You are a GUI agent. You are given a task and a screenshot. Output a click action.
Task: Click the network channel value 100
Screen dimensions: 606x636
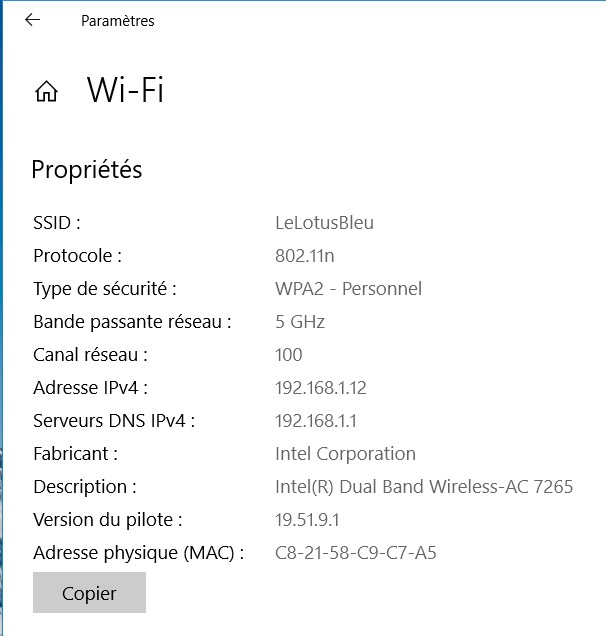pyautogui.click(x=289, y=355)
